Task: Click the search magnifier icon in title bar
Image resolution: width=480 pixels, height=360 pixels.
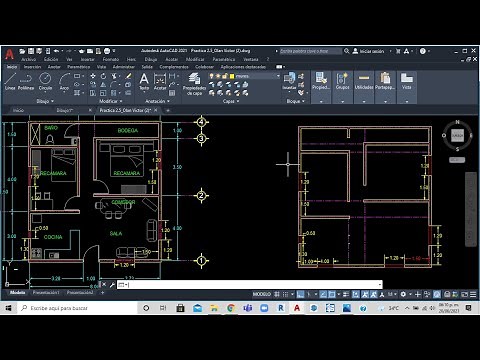Action: (347, 51)
